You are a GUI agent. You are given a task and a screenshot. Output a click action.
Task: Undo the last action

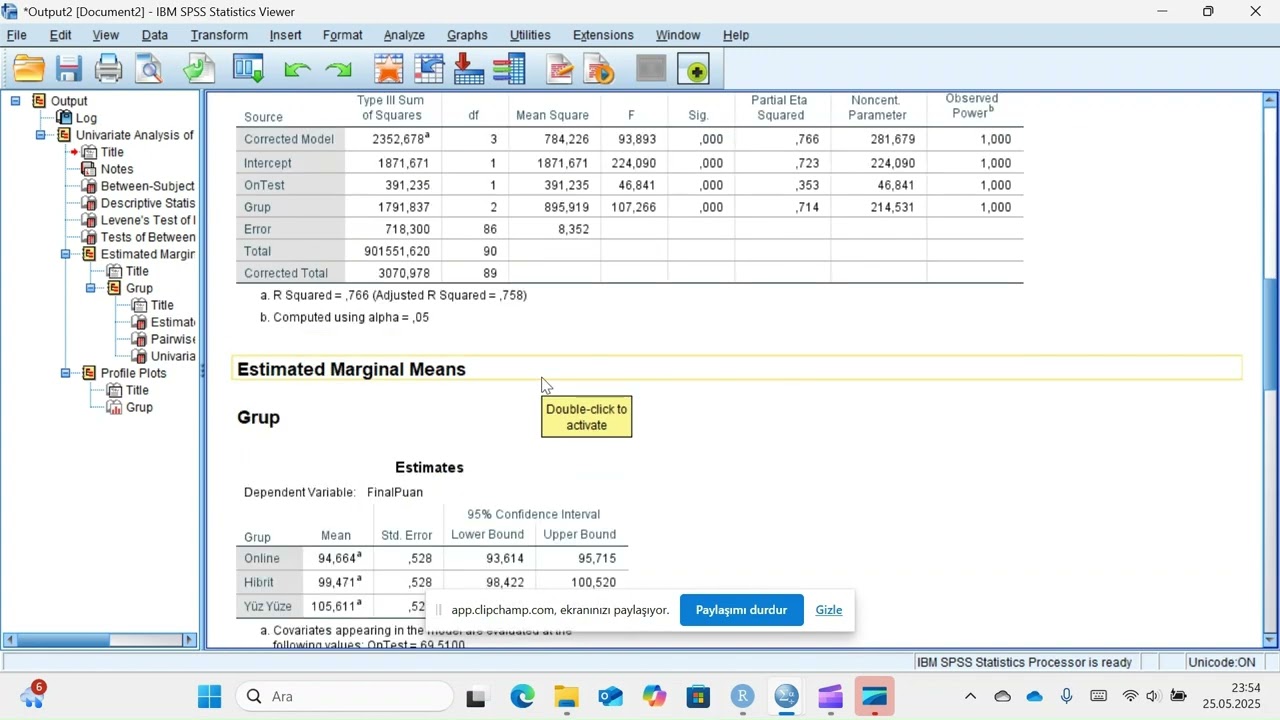[297, 70]
